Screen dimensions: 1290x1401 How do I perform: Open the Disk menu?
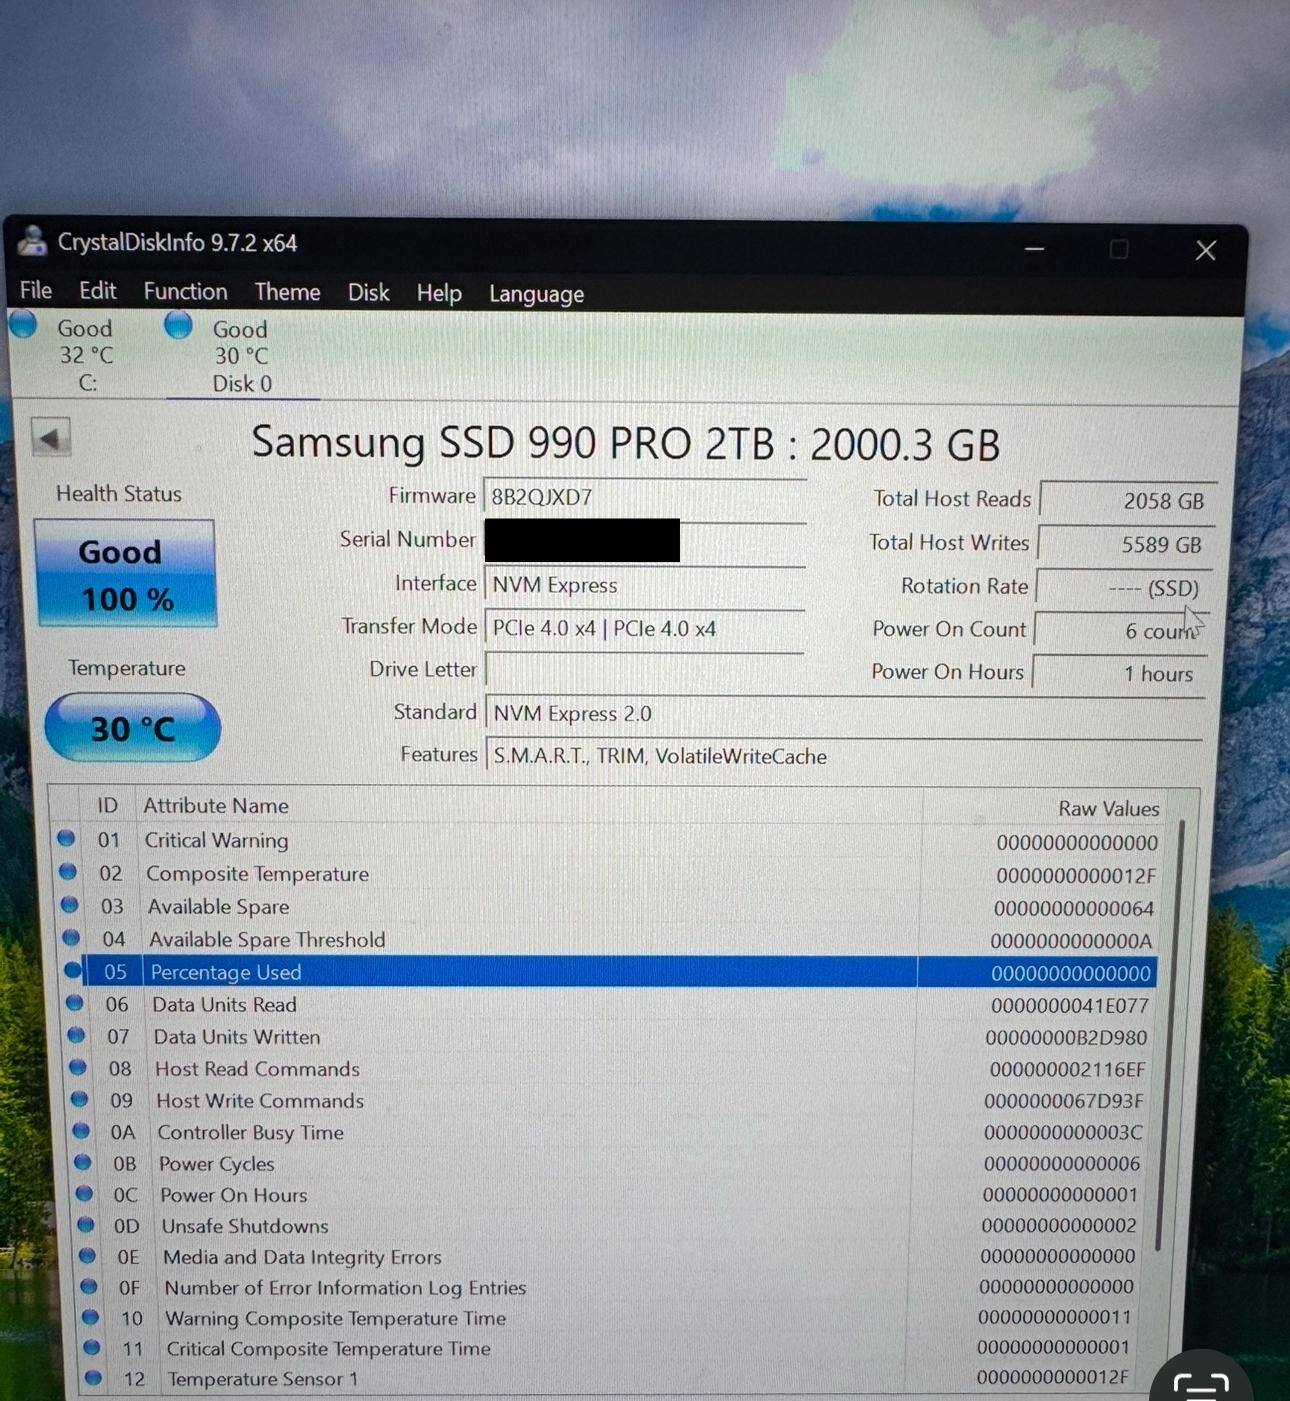[x=368, y=292]
